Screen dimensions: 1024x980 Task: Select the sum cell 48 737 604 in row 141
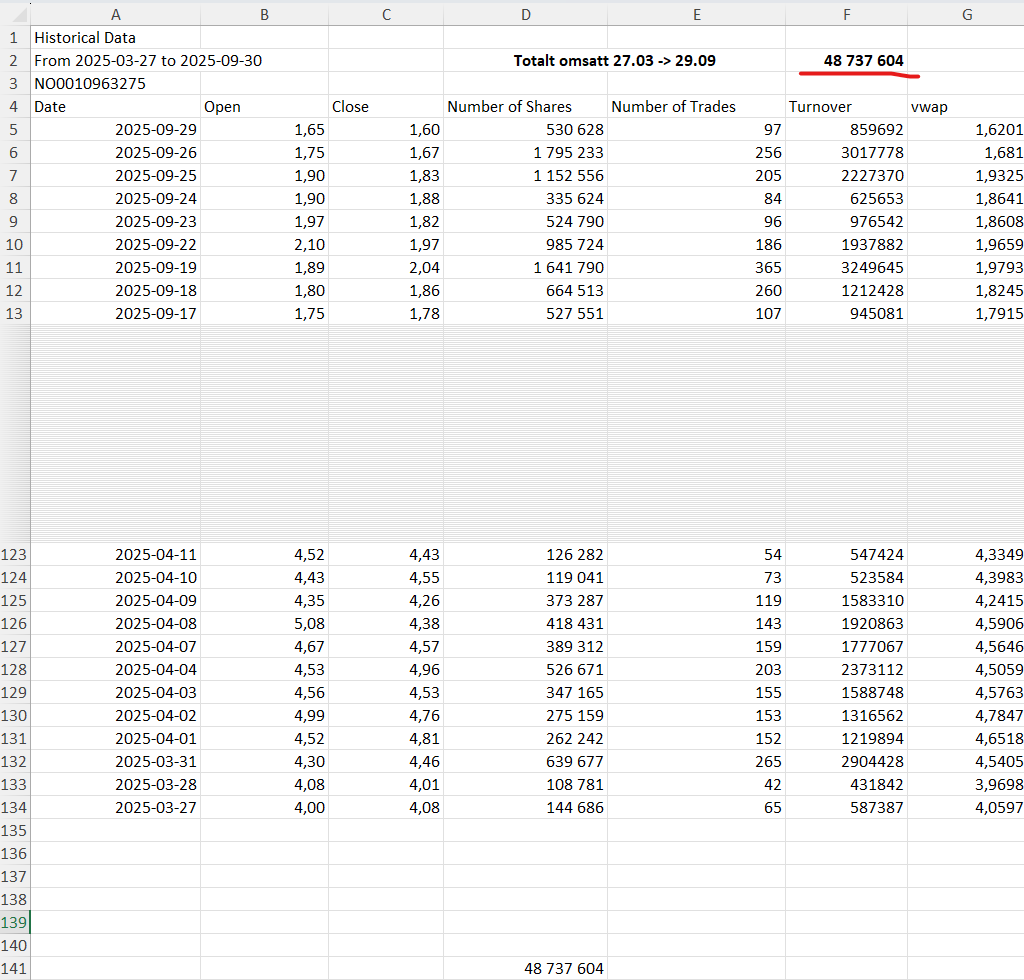(564, 968)
